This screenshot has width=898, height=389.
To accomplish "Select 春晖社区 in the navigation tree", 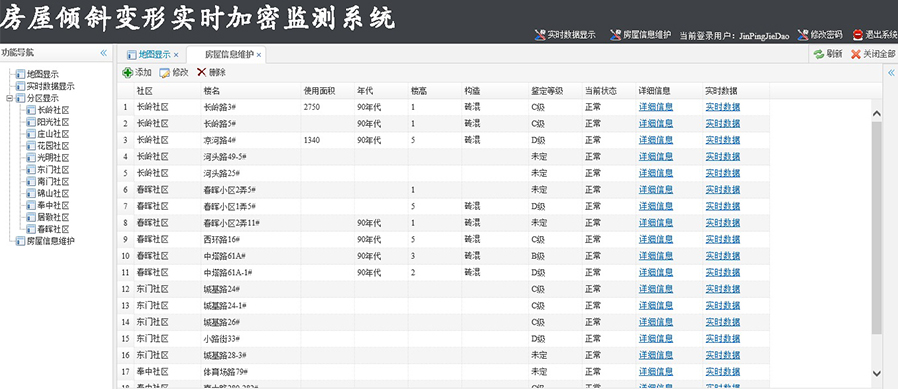I will (53, 229).
